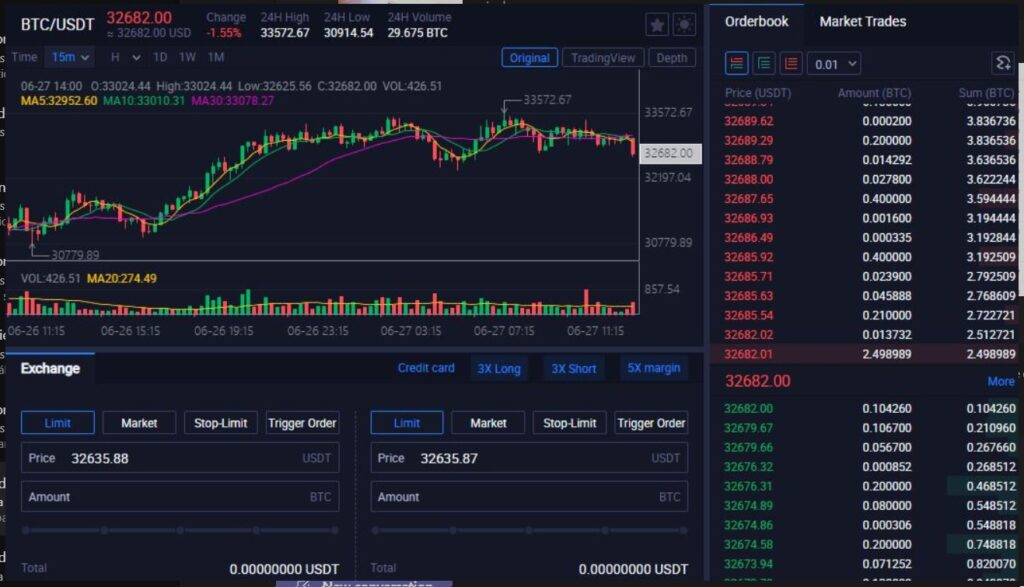
Task: Click the orderbook swap icon
Action: [x=1003, y=63]
